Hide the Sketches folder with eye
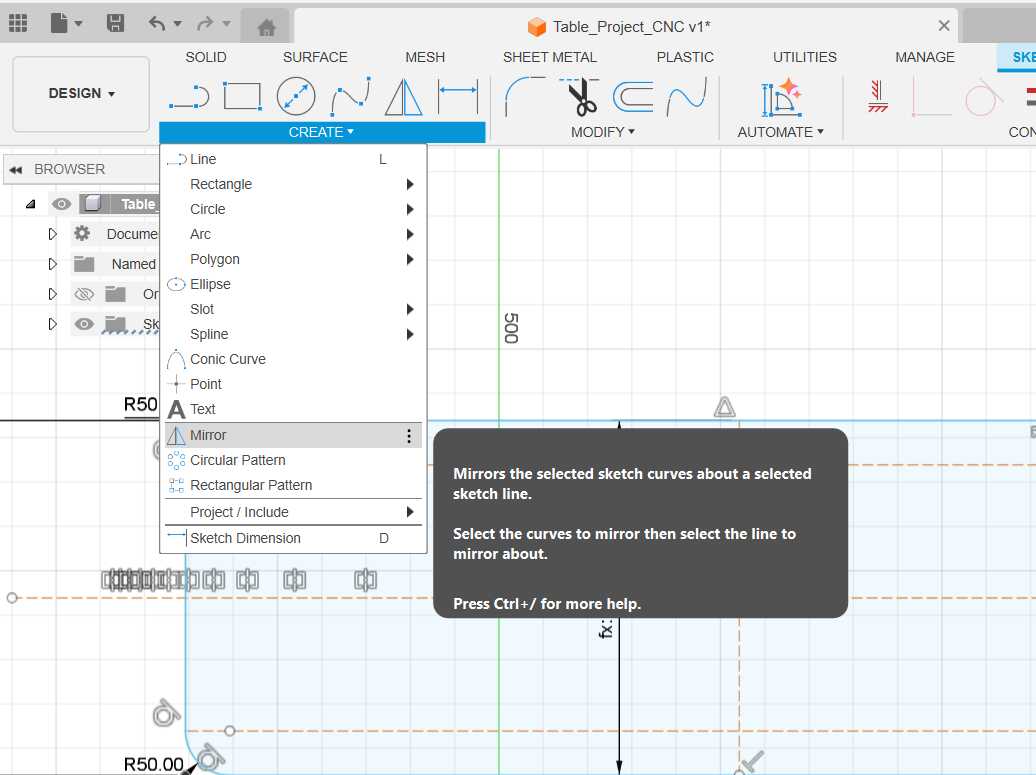The image size is (1036, 775). coord(84,324)
